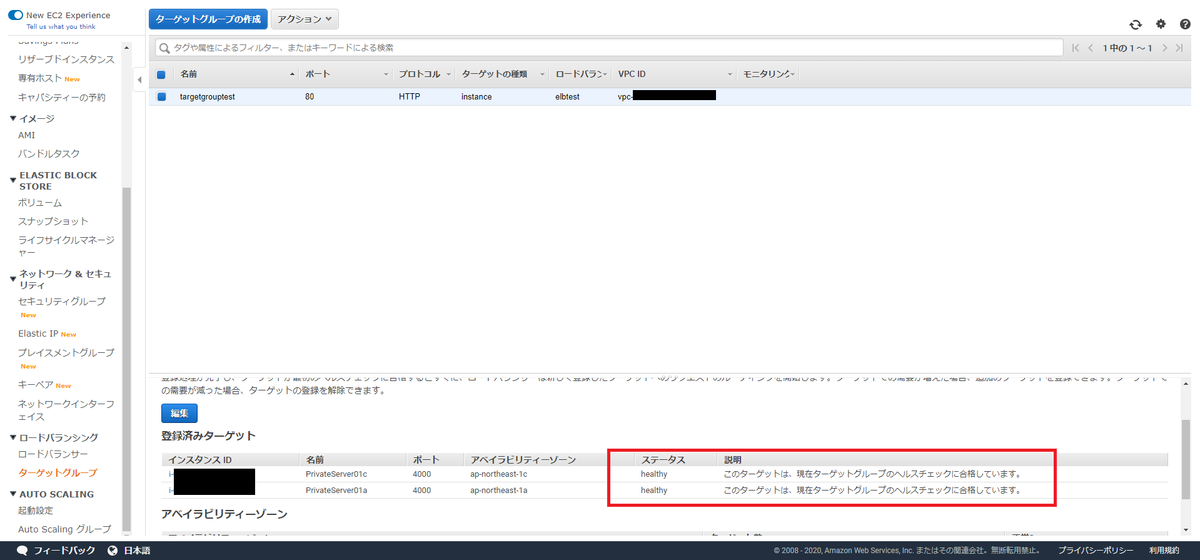This screenshot has height=560, width=1200.
Task: Open リザーブドインスタンス in the sidebar
Action: 66,59
